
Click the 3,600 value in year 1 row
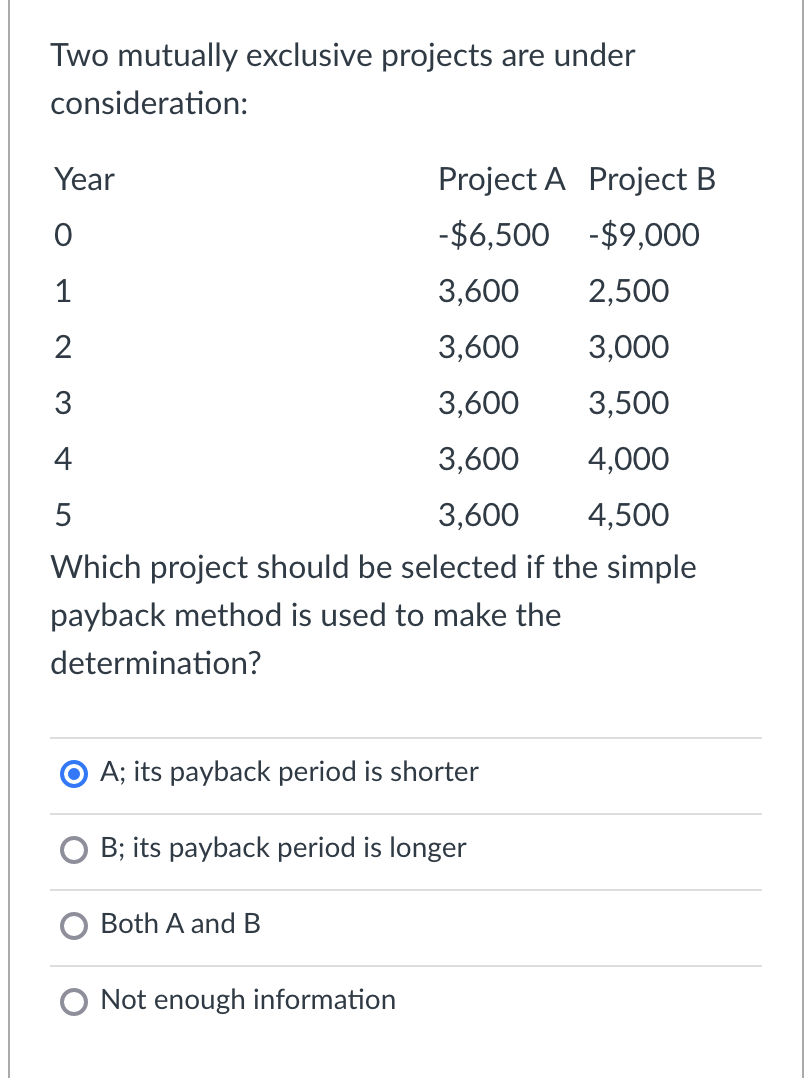[x=477, y=292]
